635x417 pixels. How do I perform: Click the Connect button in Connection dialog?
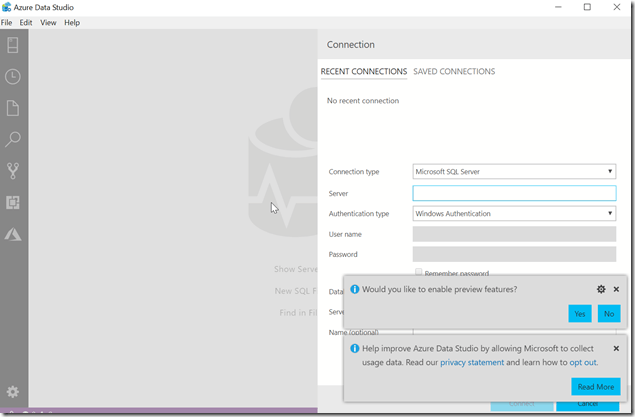tap(522, 405)
